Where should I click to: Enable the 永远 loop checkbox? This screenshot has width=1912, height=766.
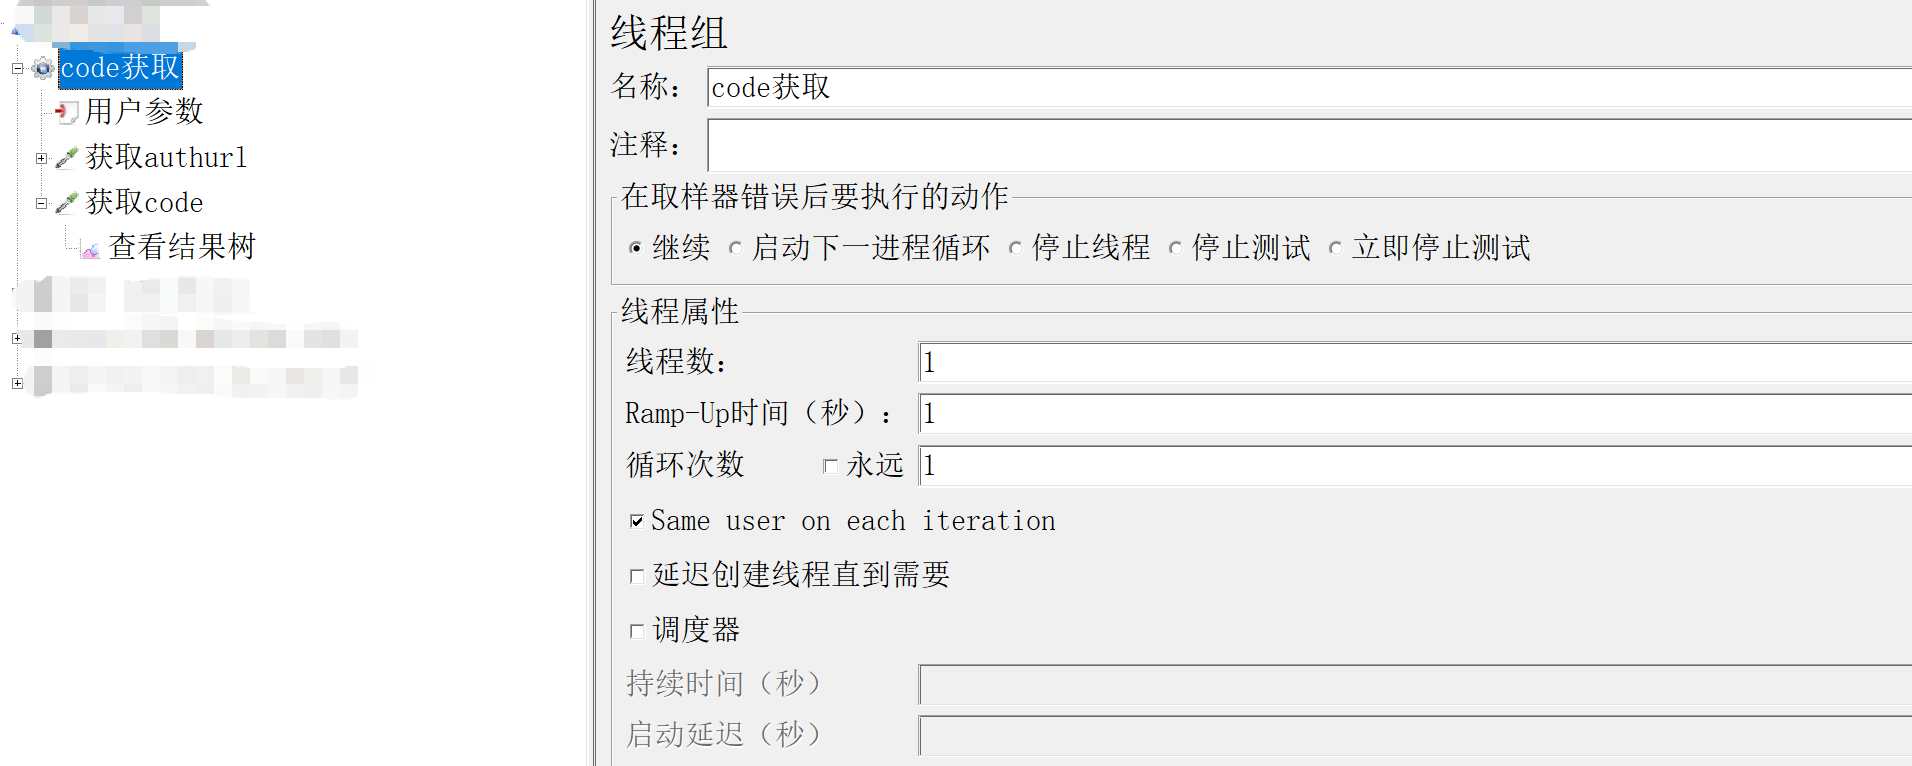831,465
